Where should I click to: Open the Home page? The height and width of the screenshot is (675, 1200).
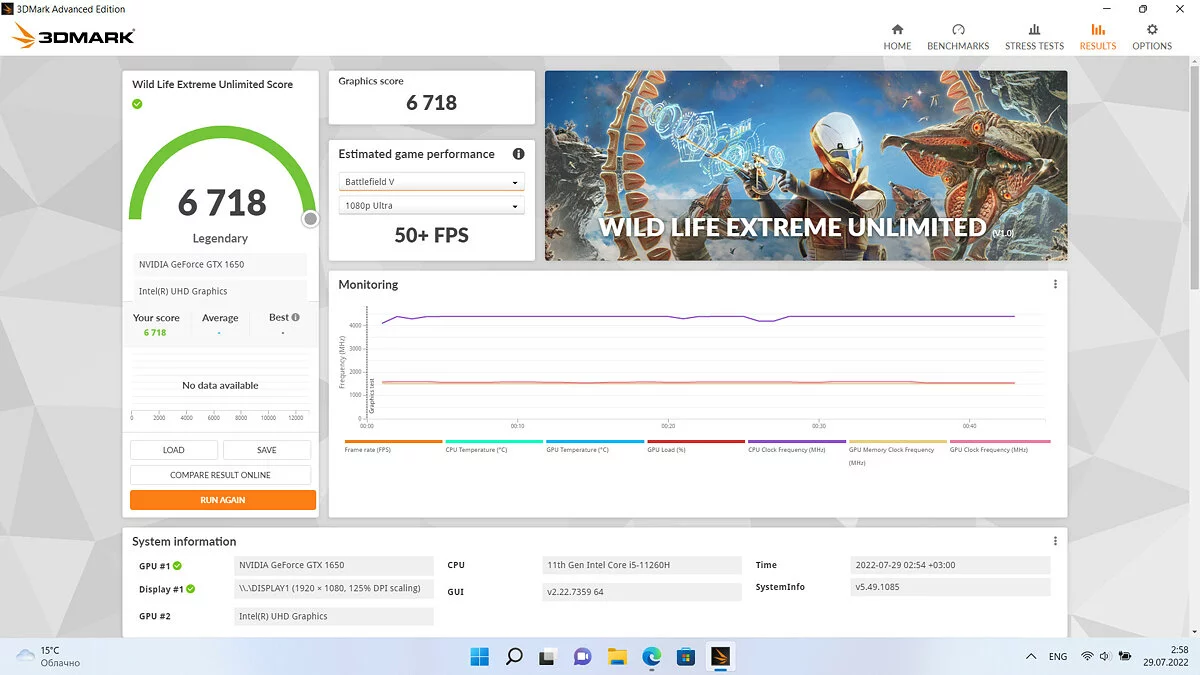pos(897,37)
